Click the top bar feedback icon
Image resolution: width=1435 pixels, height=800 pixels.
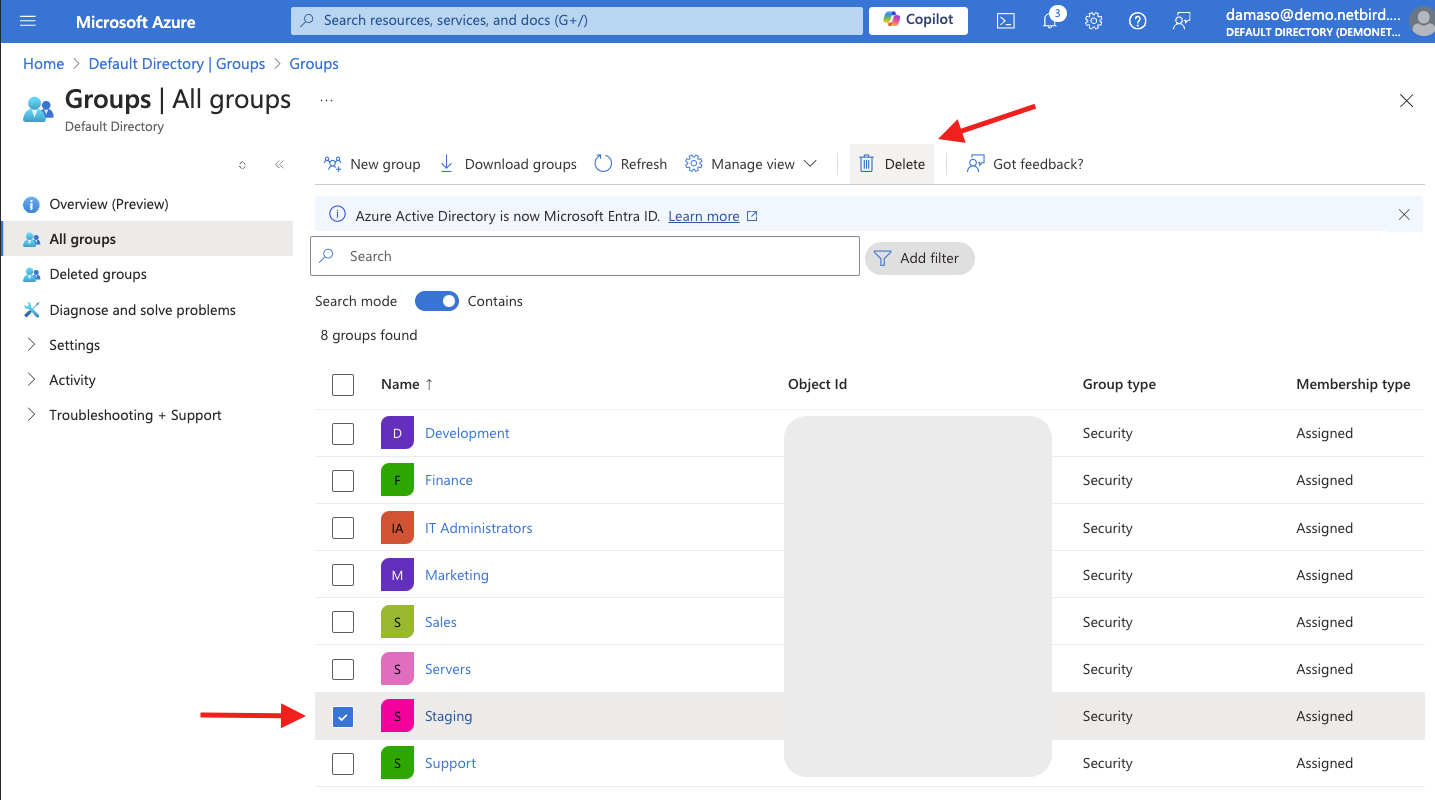1181,21
